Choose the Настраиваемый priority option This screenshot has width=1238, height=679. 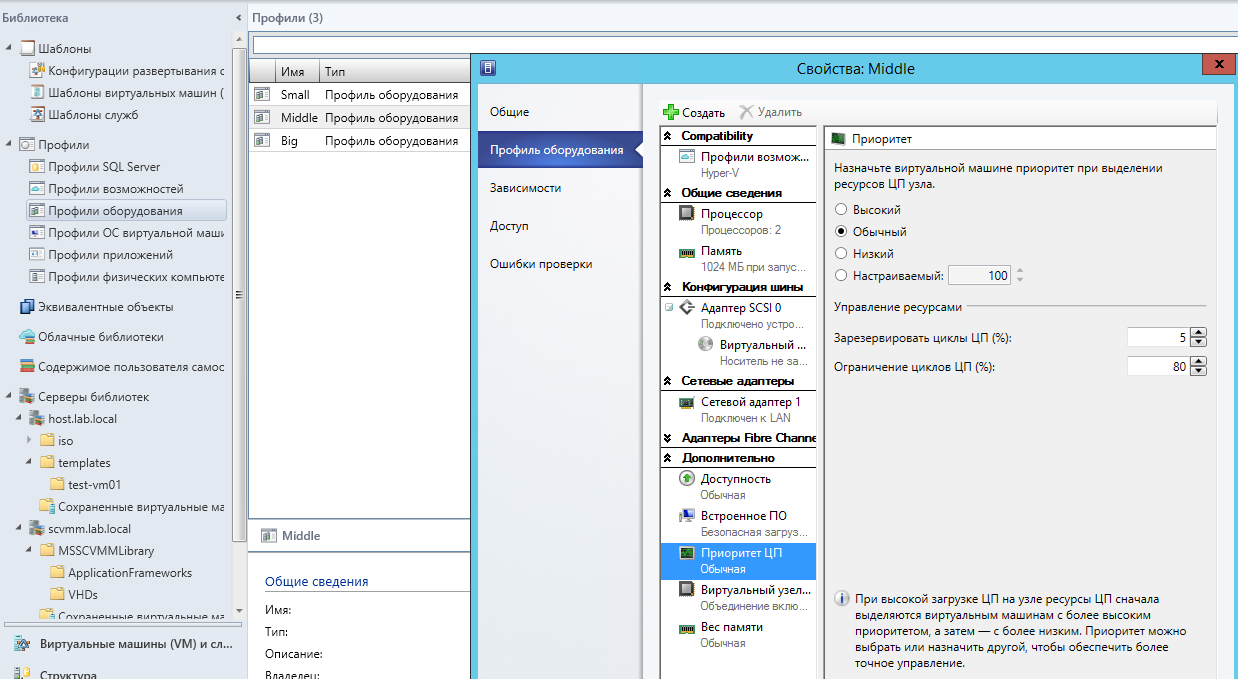coord(841,275)
